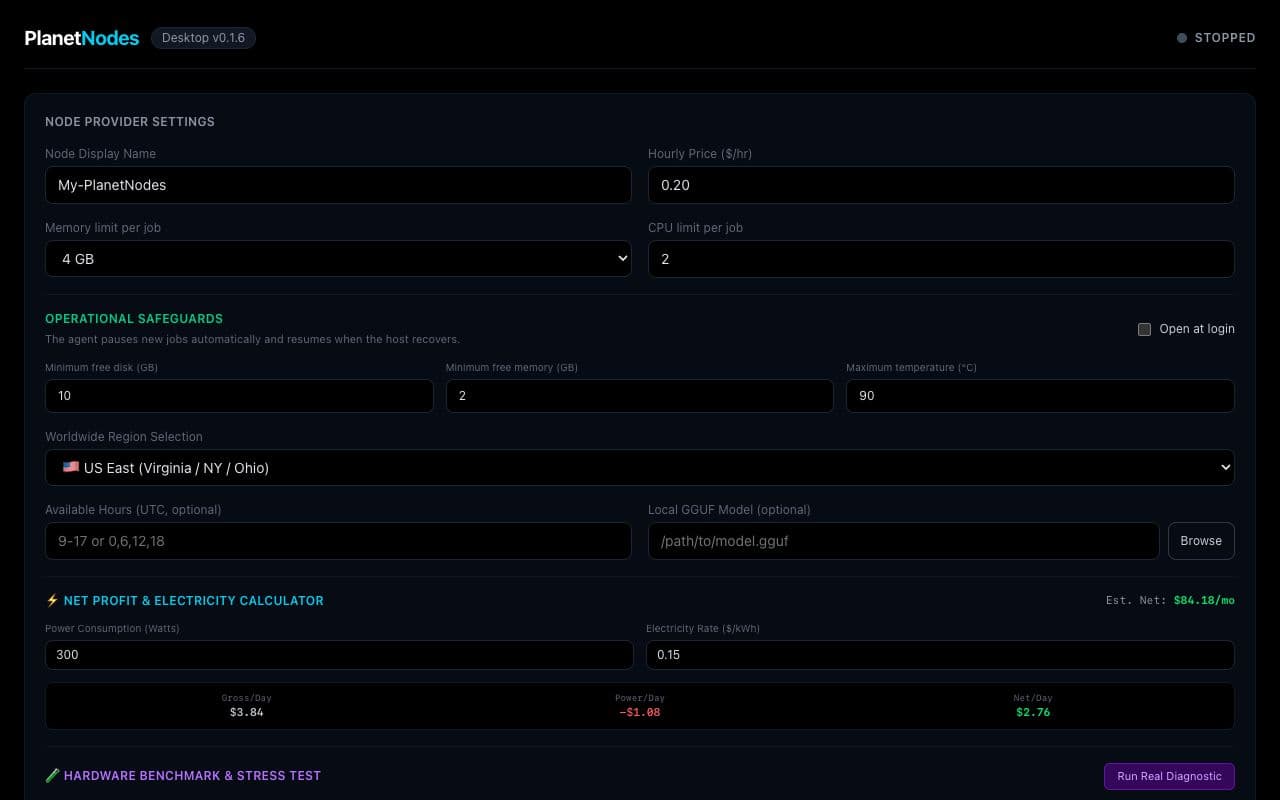Image resolution: width=1280 pixels, height=800 pixels.
Task: Click the PlanetNodes logo
Action: point(82,38)
